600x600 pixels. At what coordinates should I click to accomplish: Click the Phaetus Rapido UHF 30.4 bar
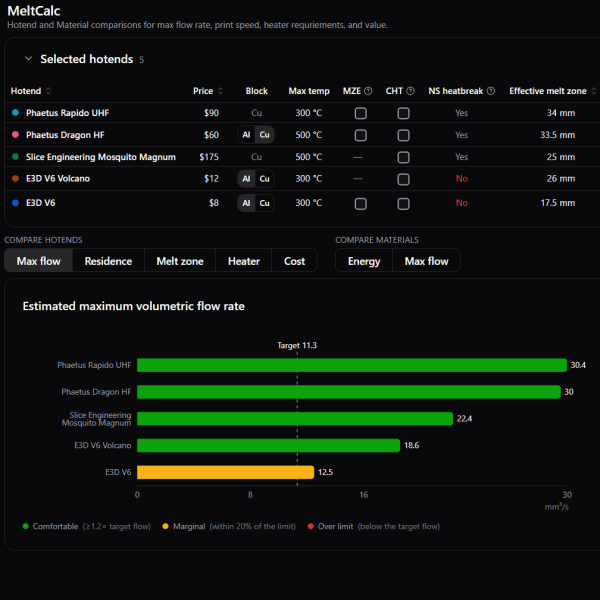(352, 365)
